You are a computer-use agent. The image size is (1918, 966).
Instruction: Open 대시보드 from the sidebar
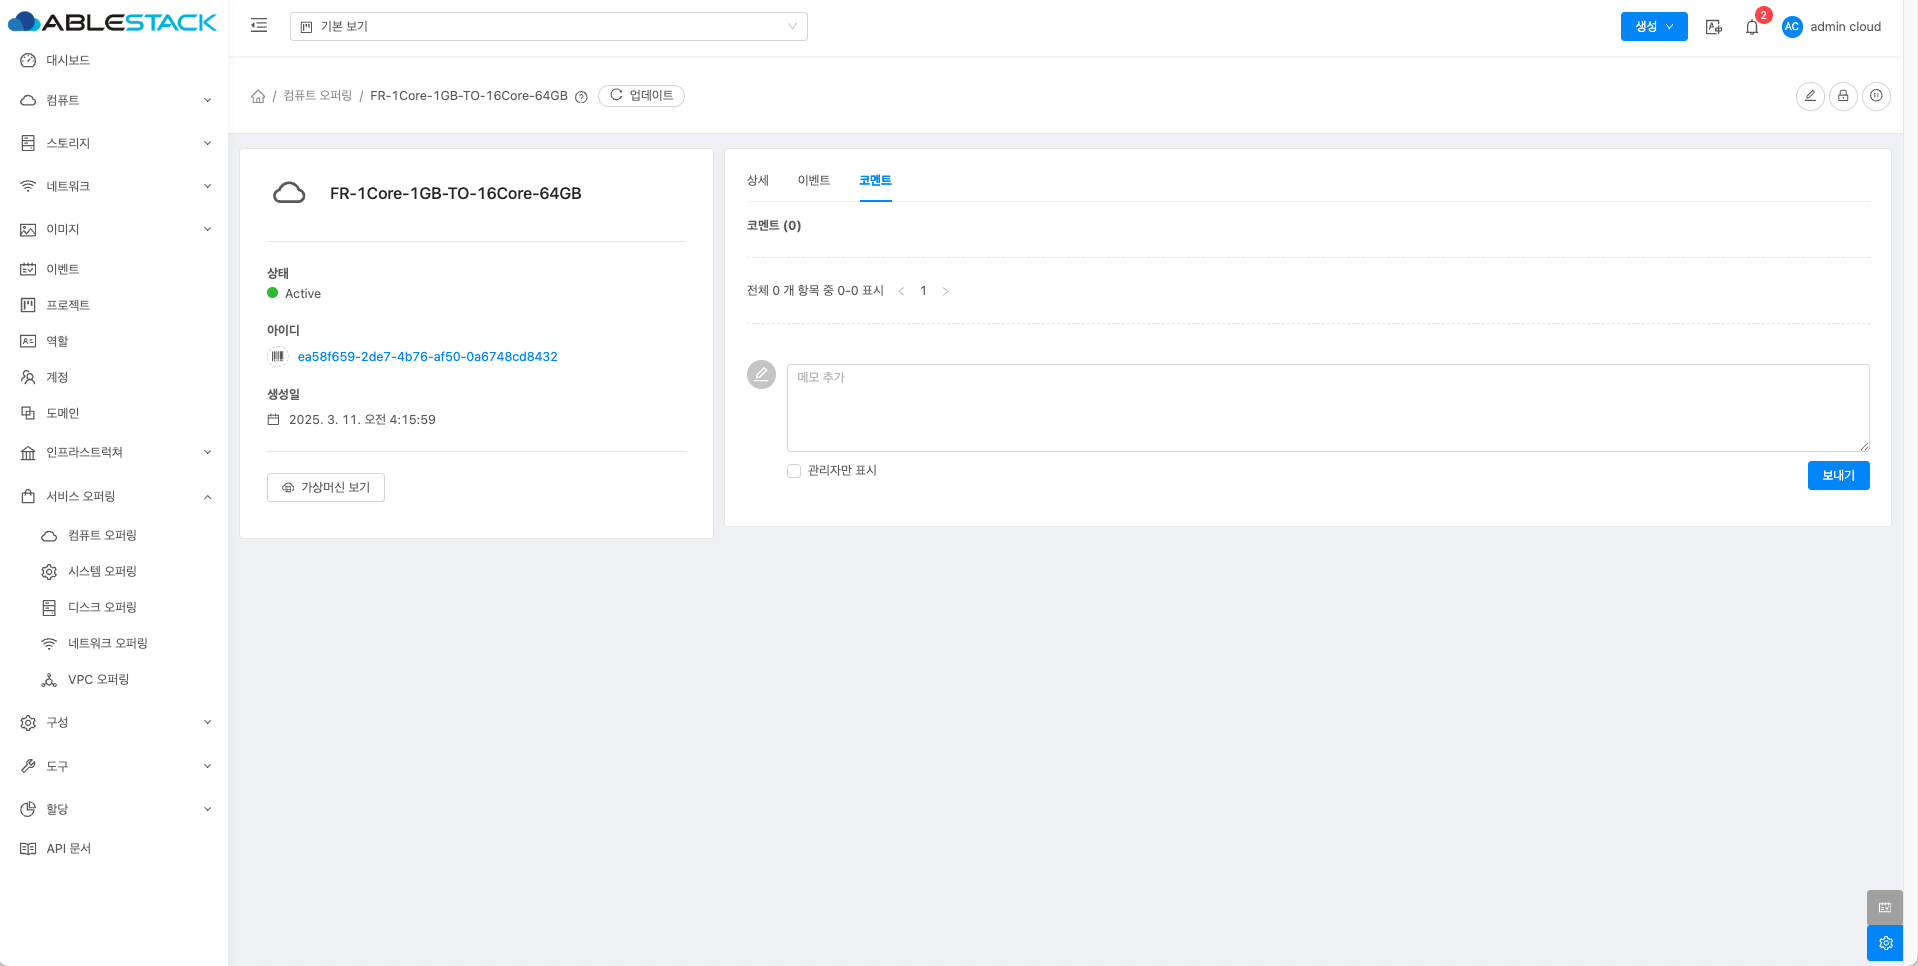click(114, 60)
